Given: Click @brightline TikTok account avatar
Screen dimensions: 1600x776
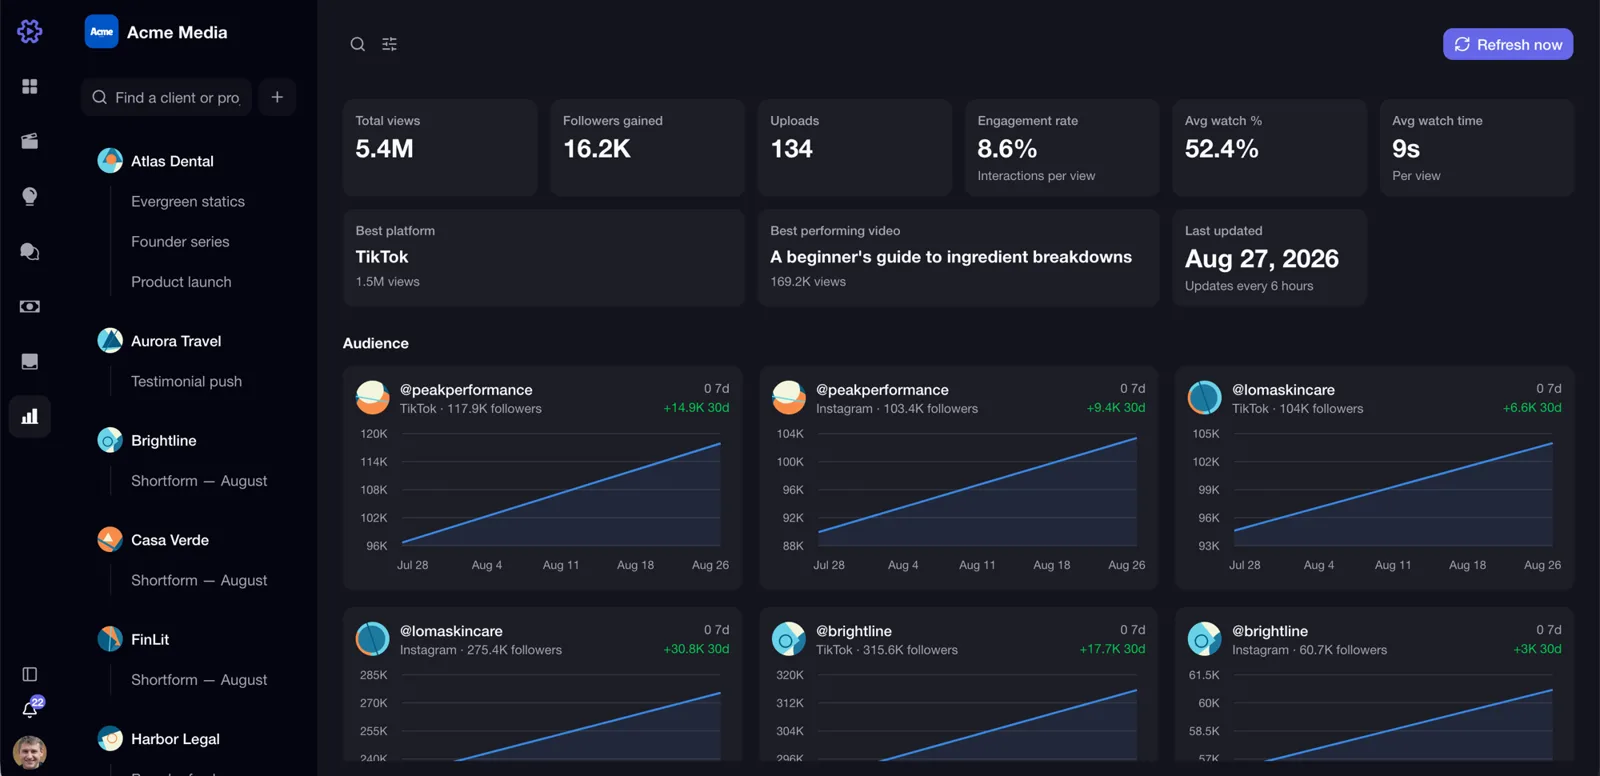Looking at the screenshot, I should click(x=789, y=639).
